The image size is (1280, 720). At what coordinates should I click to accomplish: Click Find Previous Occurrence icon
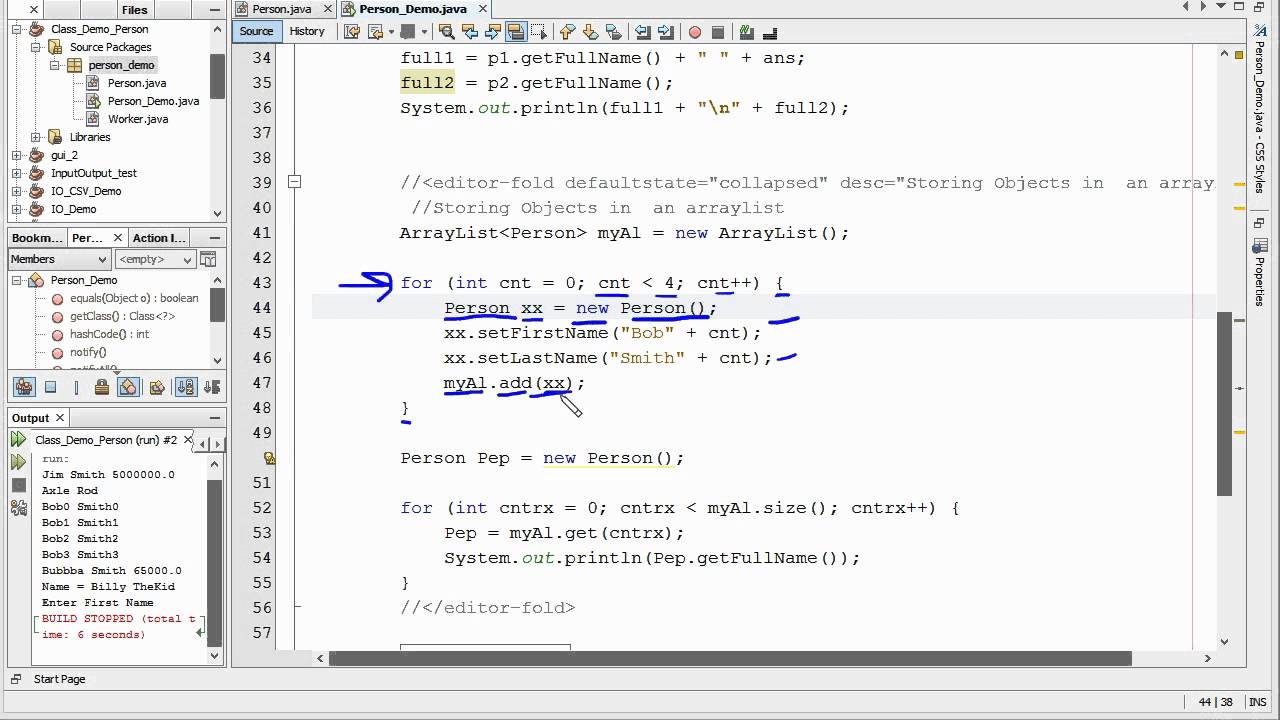469,31
